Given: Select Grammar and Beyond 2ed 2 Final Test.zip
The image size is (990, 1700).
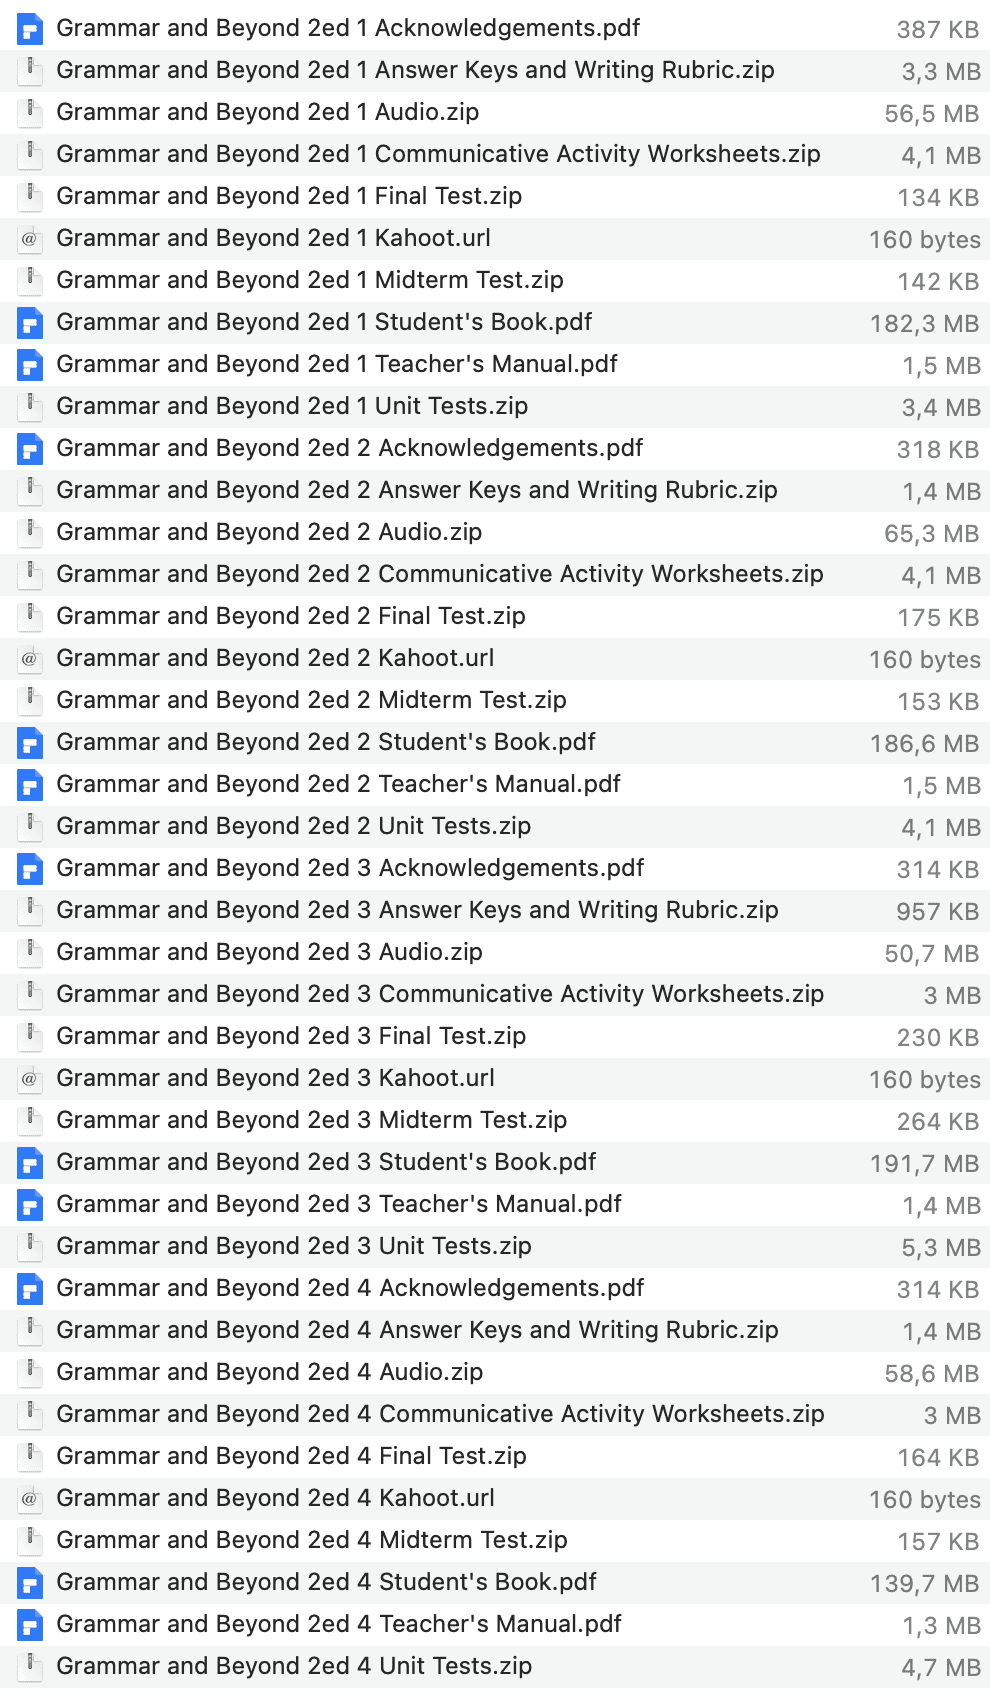Looking at the screenshot, I should (291, 616).
